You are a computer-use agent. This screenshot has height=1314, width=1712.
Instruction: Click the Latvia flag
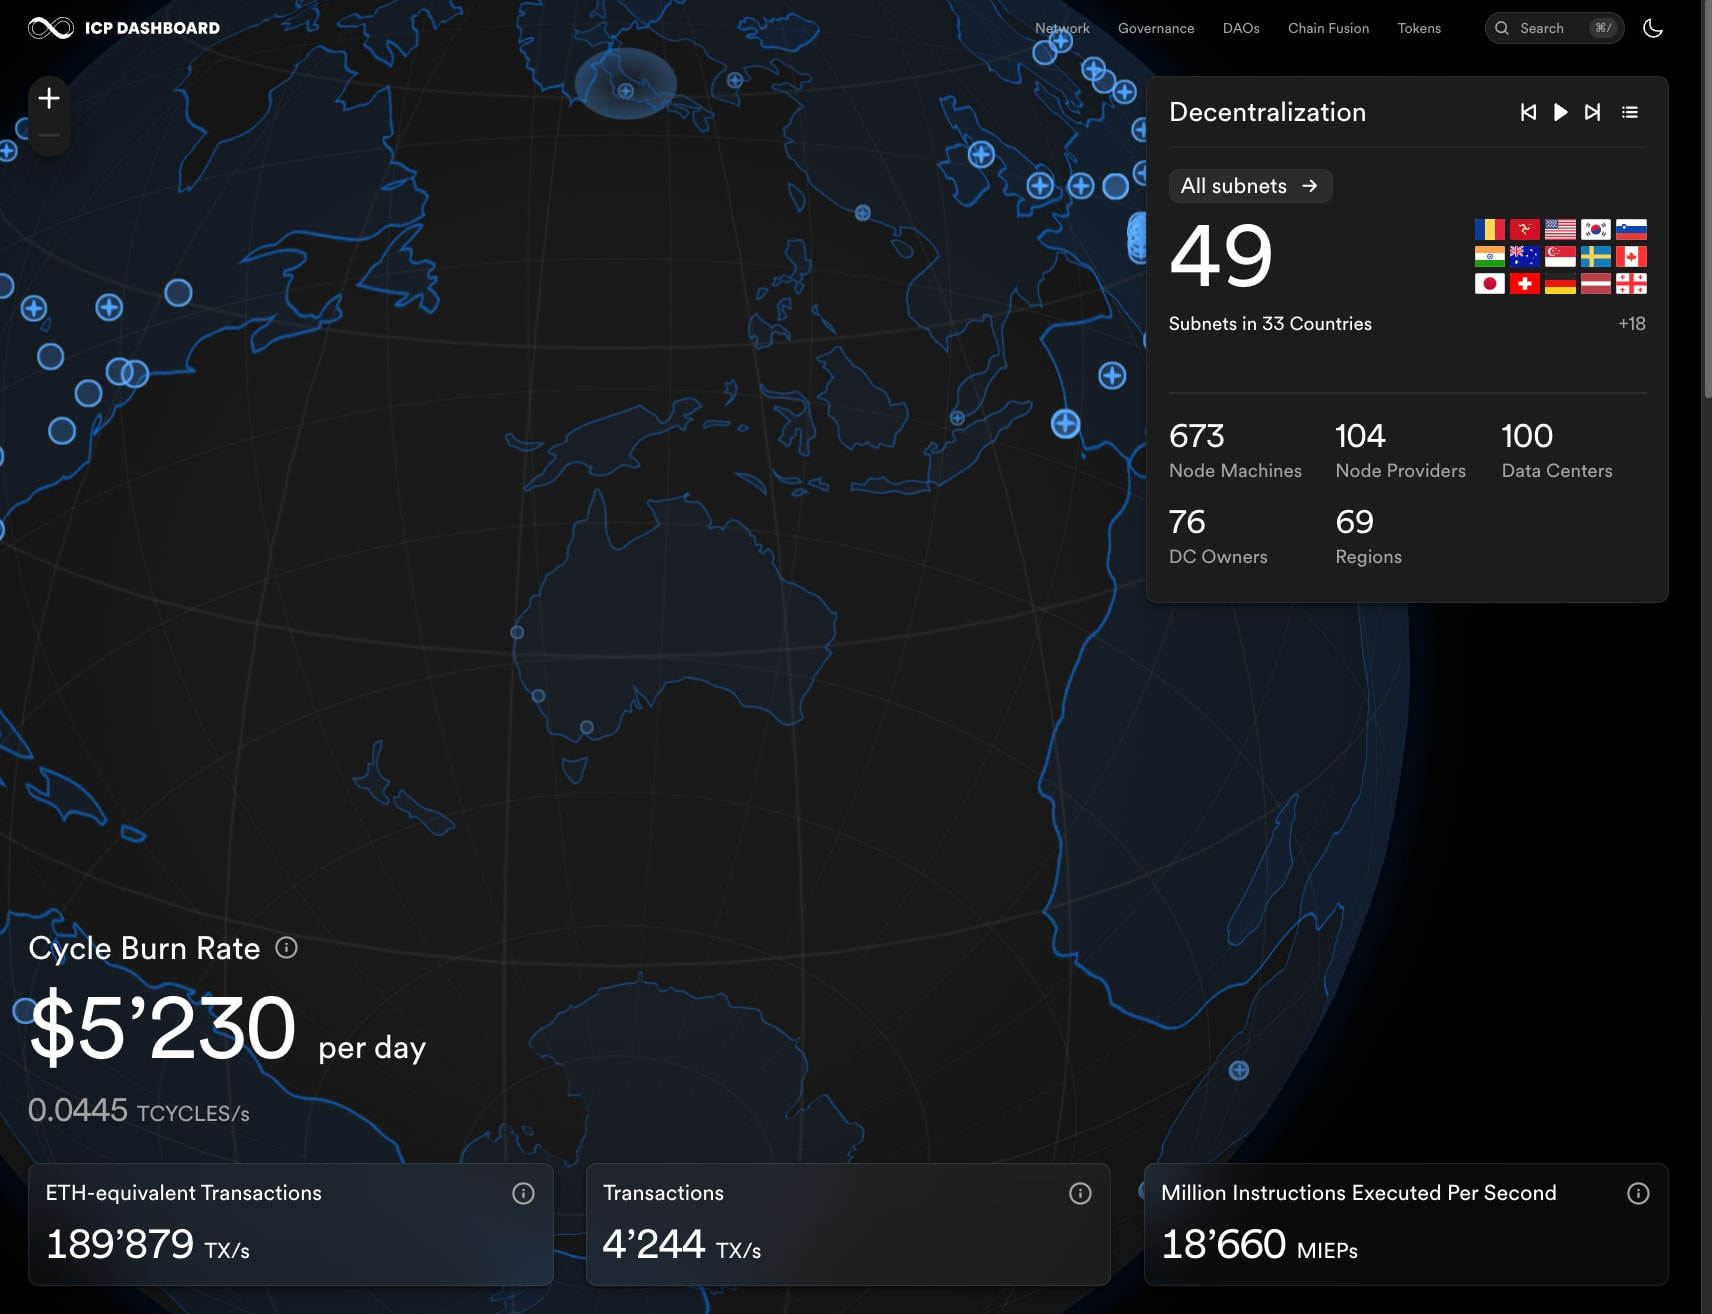click(x=1596, y=284)
